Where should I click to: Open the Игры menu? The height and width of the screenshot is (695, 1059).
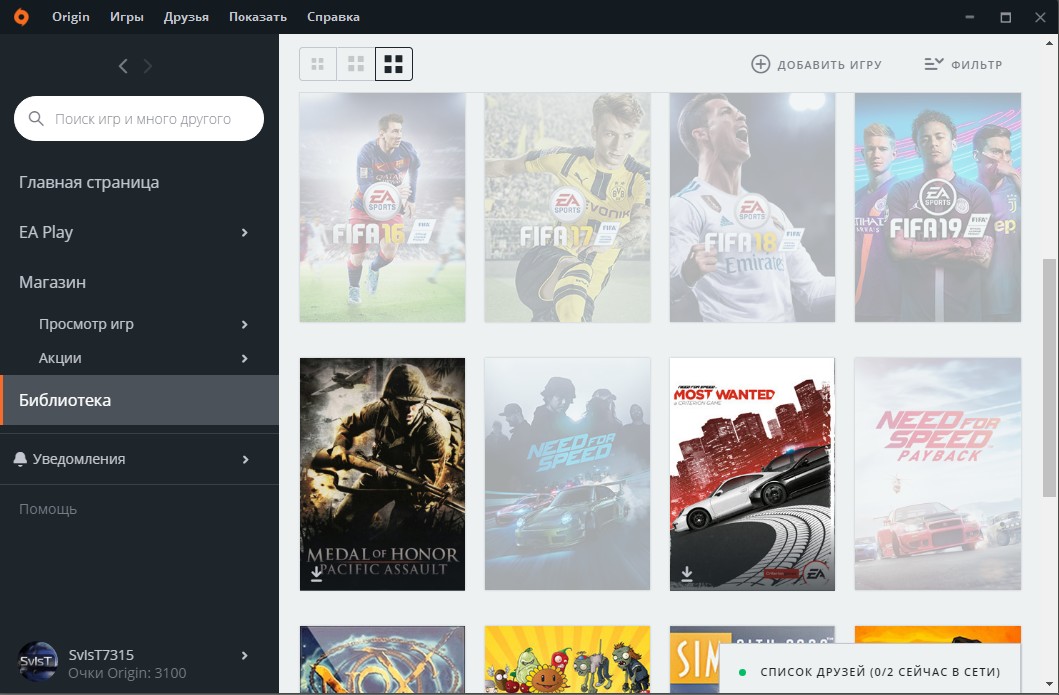pos(127,17)
